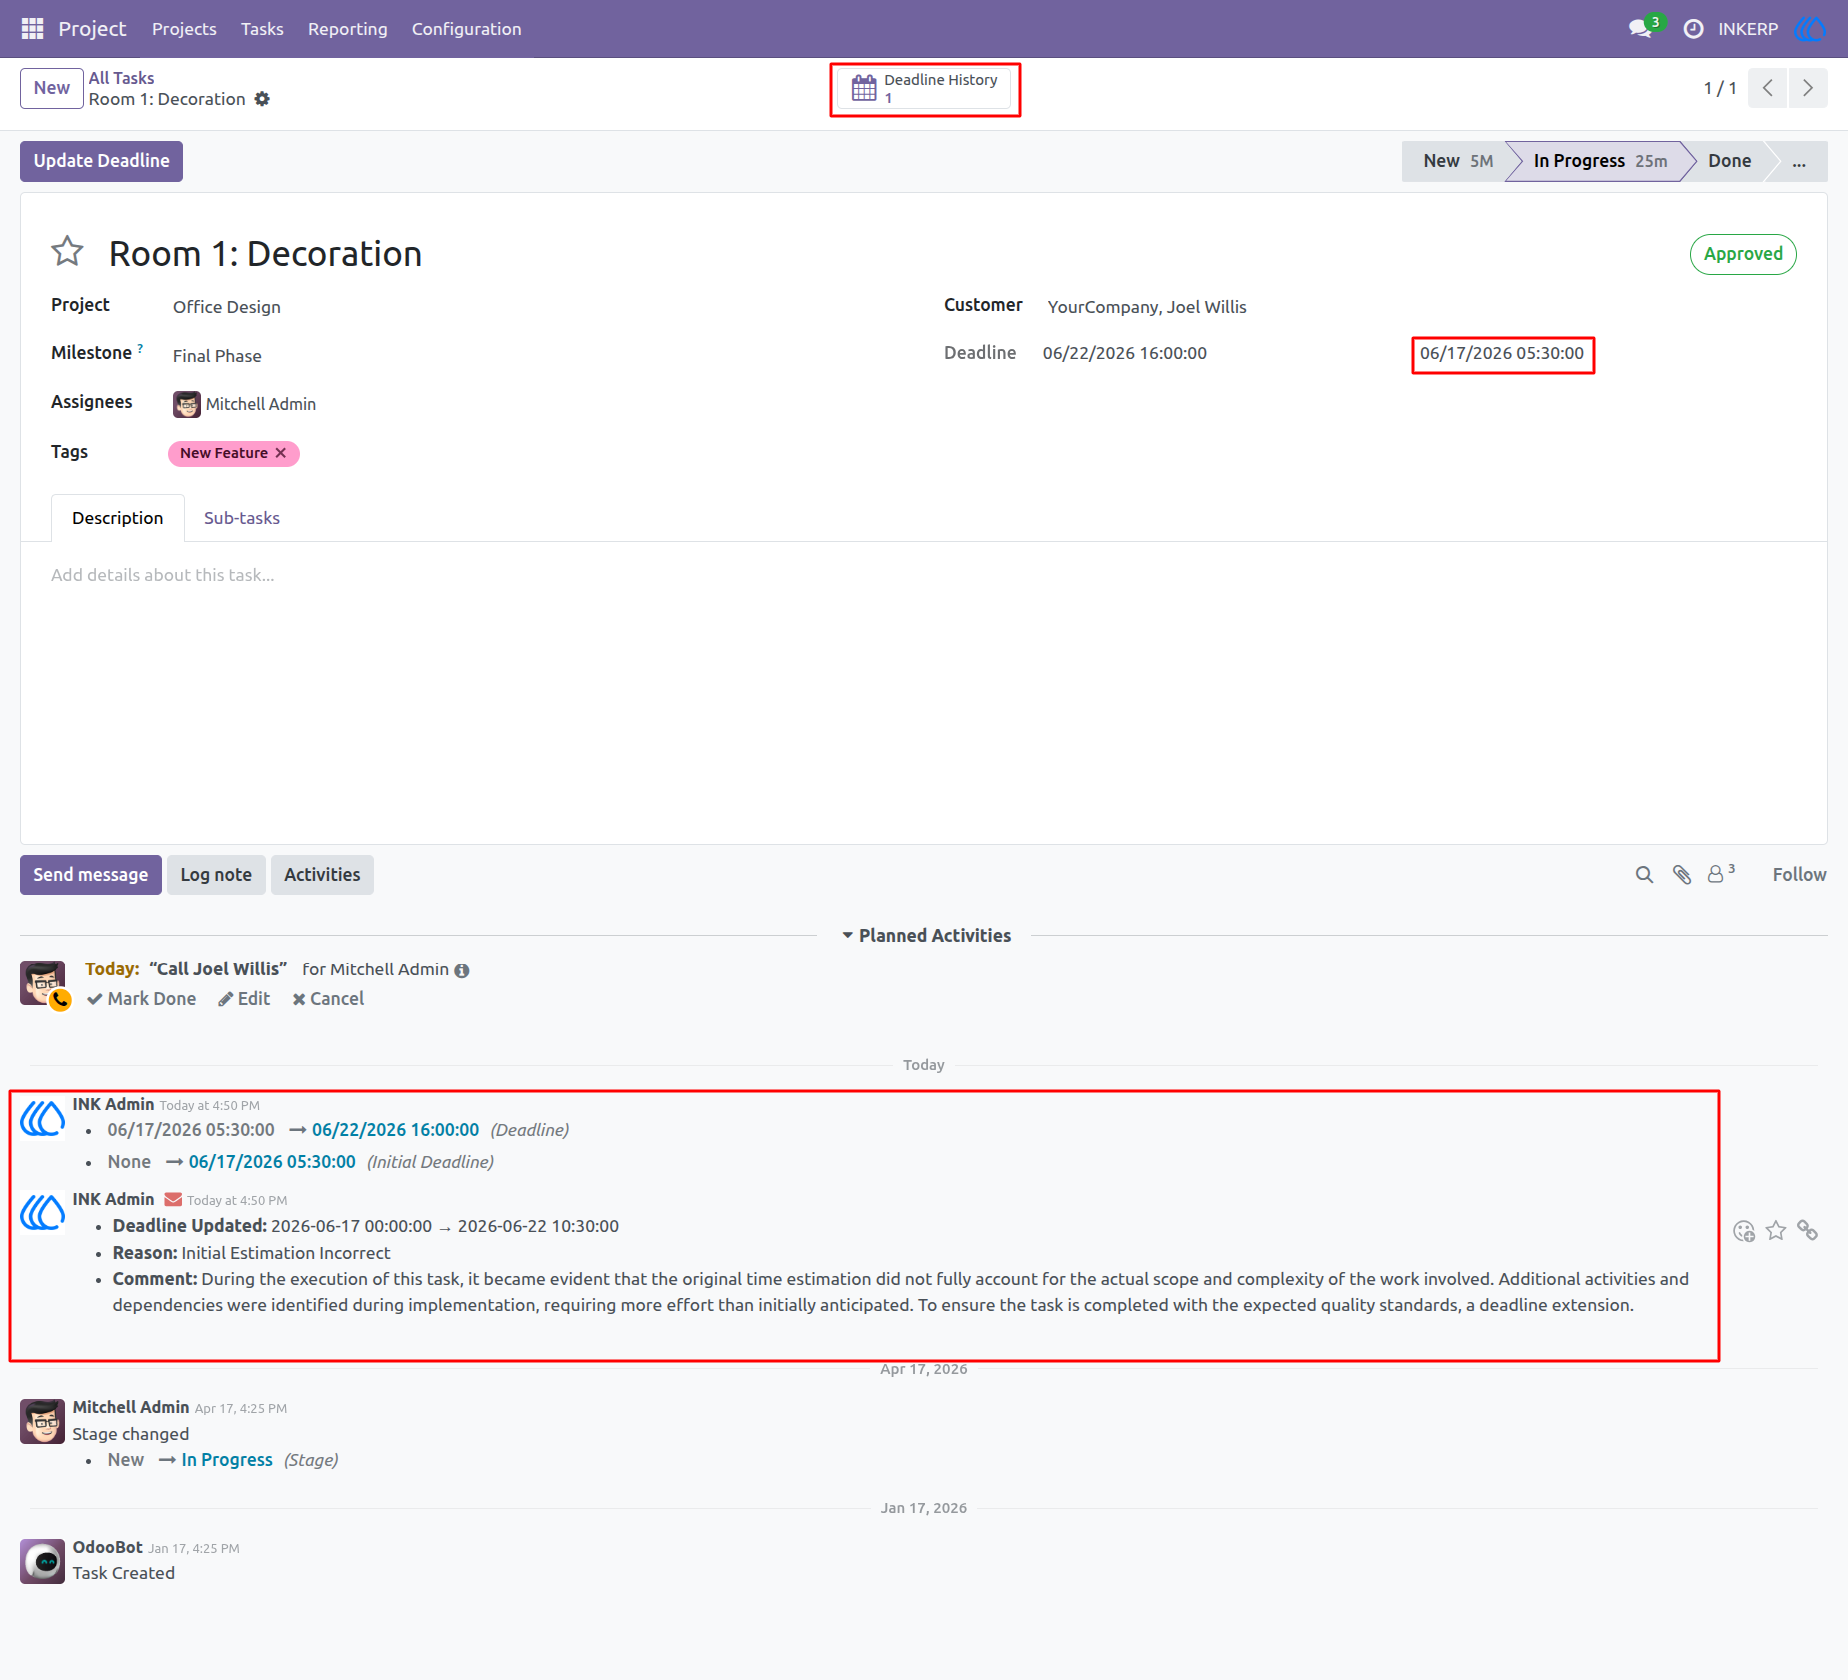Switch to the Sub-tasks tab
Image resolution: width=1848 pixels, height=1680 pixels.
(242, 518)
